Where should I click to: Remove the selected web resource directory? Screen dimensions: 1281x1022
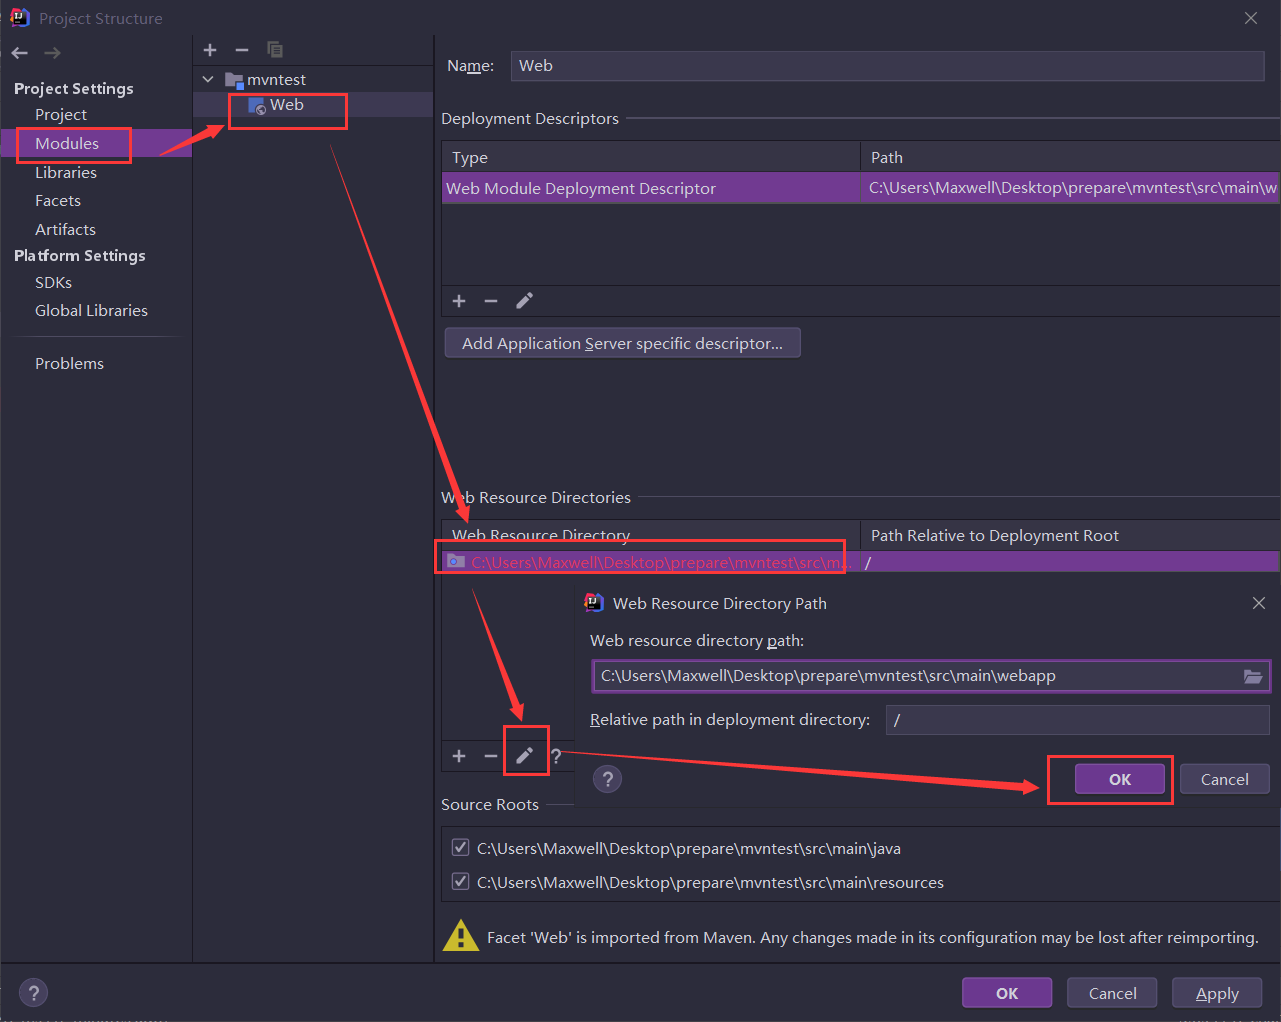[x=491, y=756]
